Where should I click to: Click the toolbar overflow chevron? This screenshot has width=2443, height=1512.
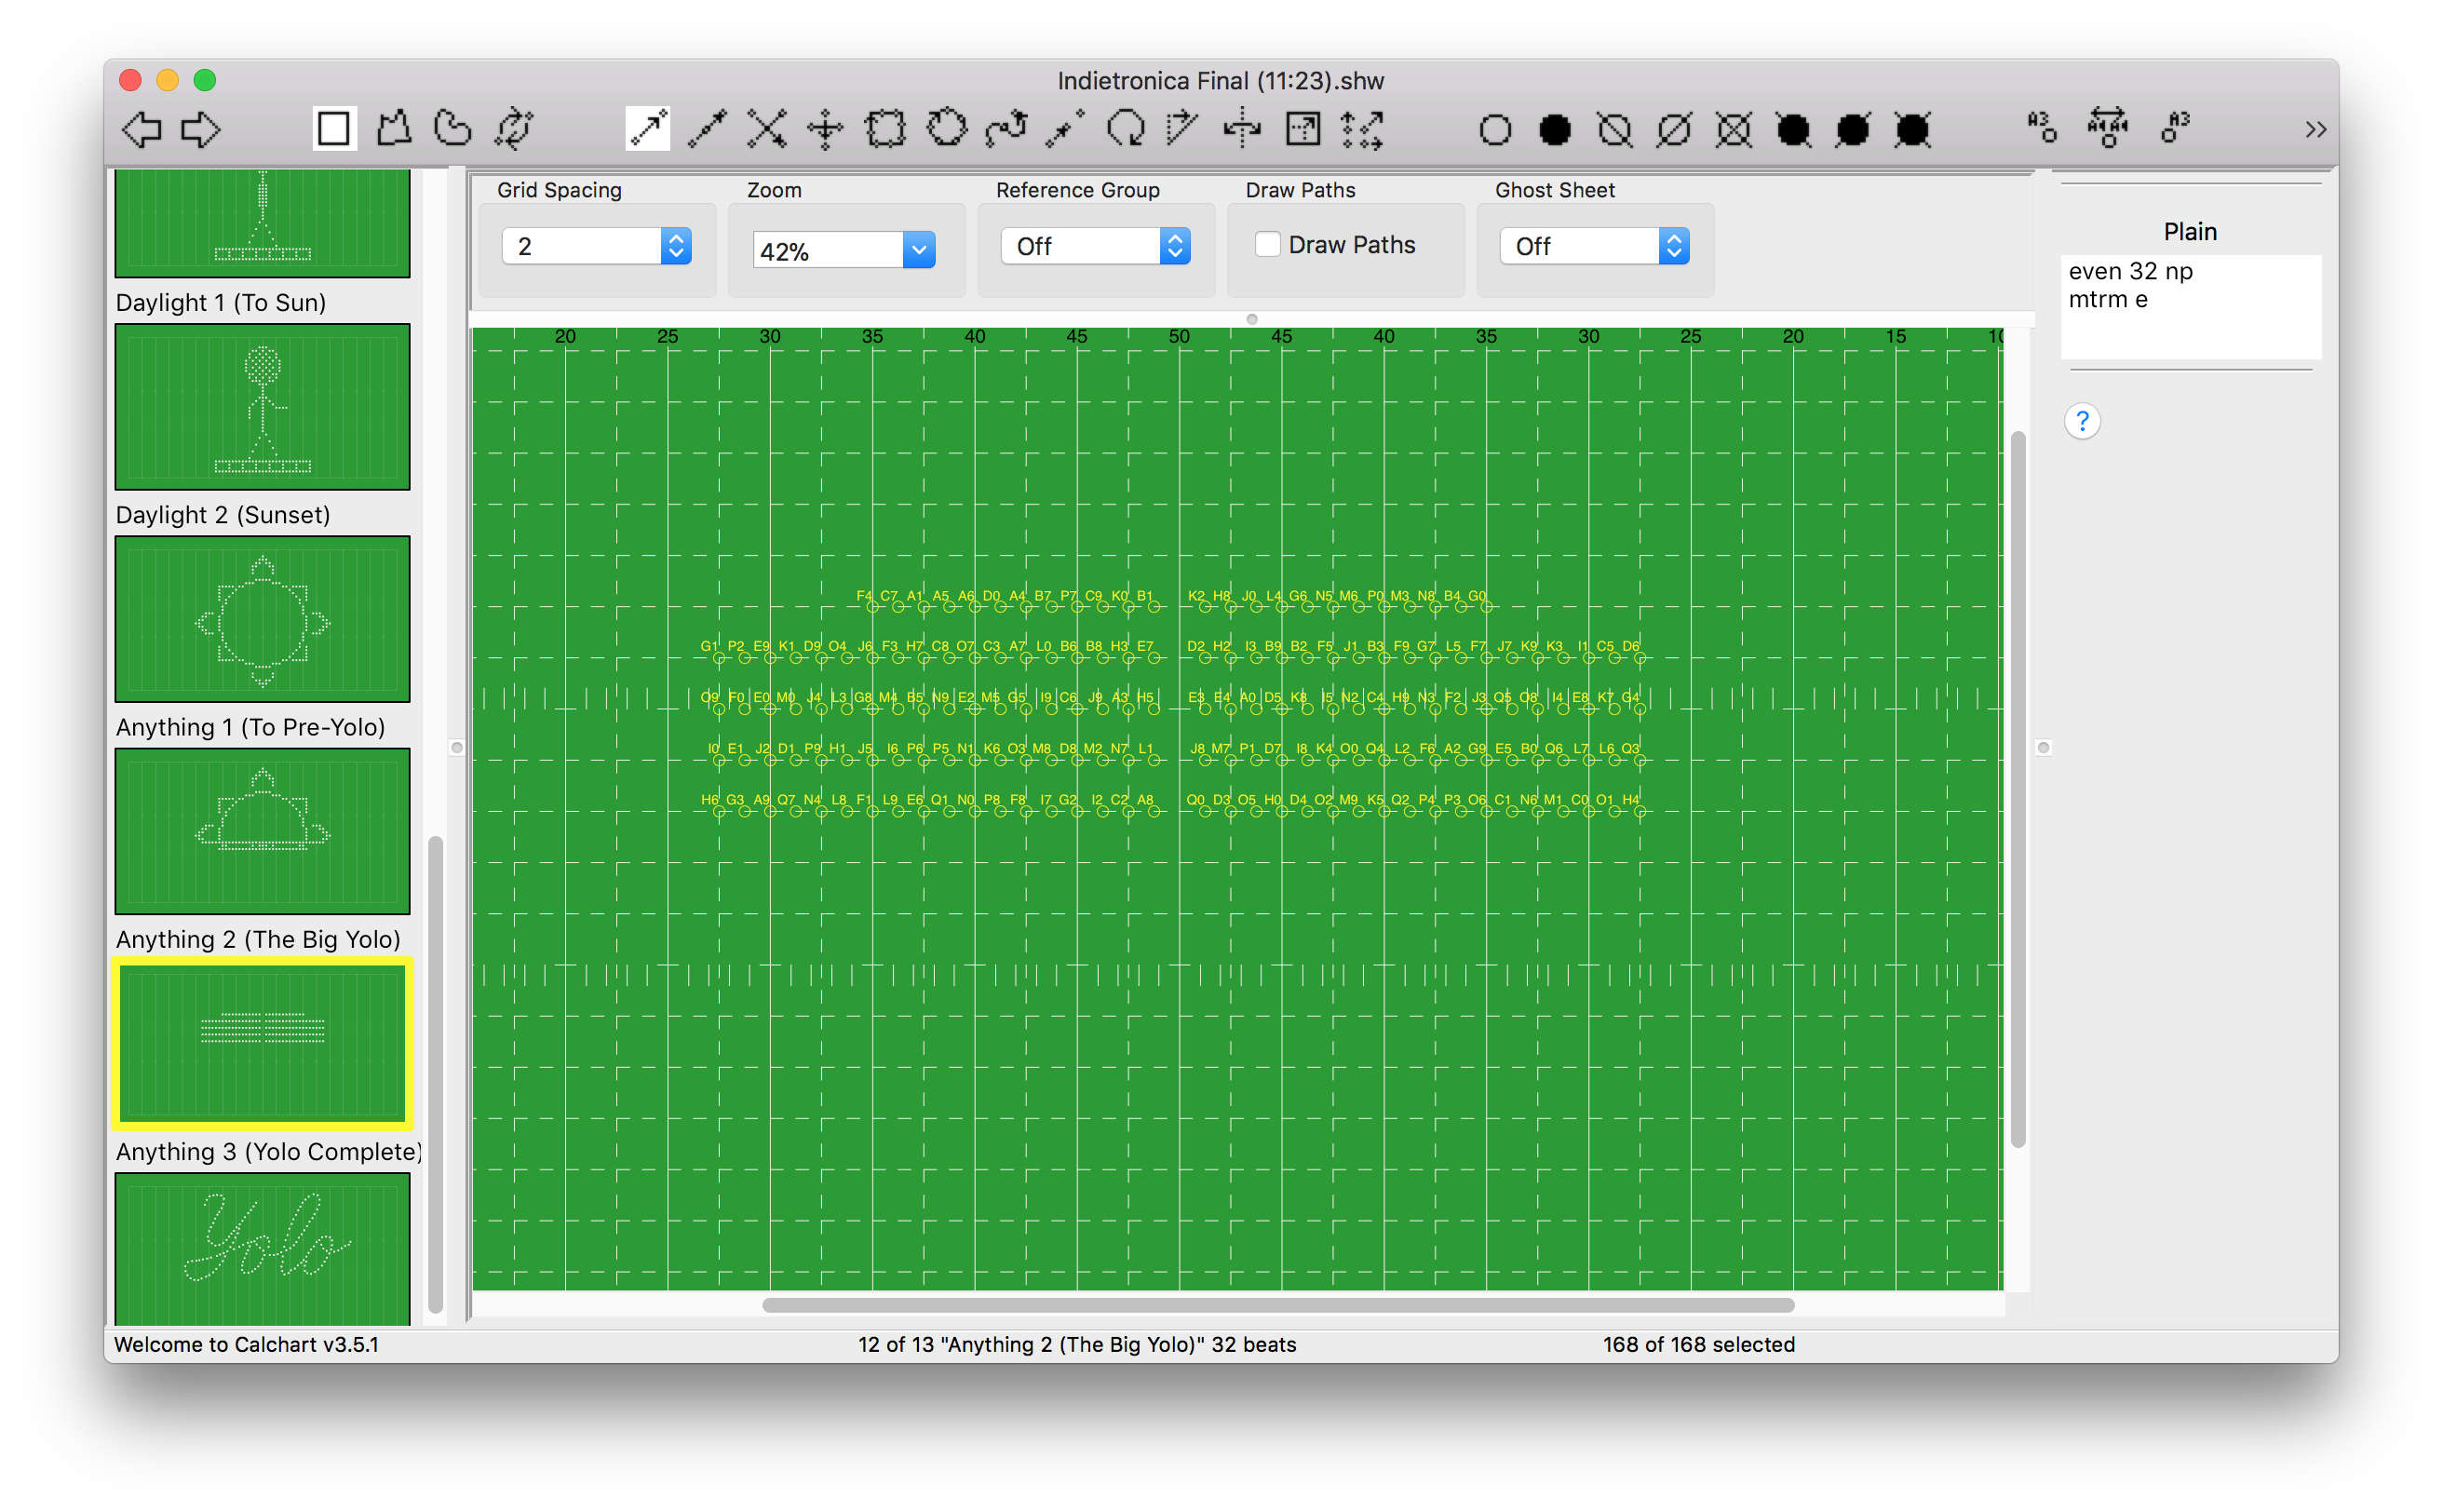[x=2315, y=129]
